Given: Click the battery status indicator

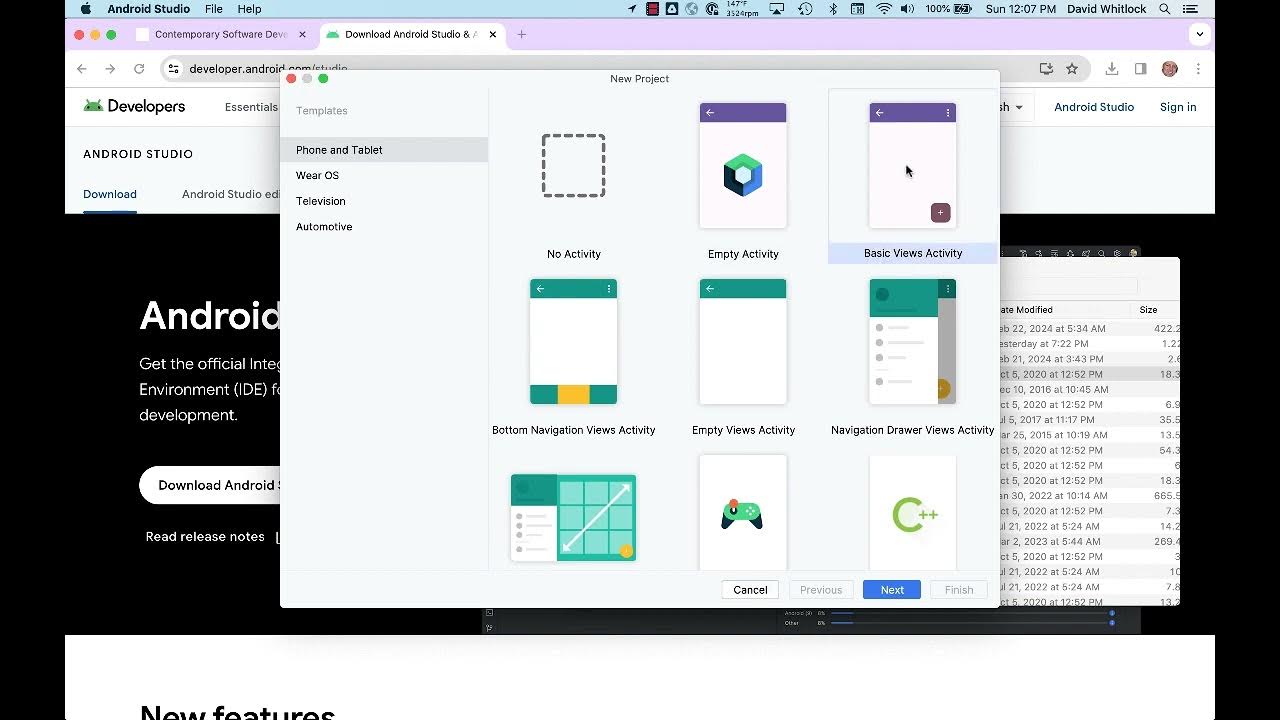Looking at the screenshot, I should pos(949,9).
